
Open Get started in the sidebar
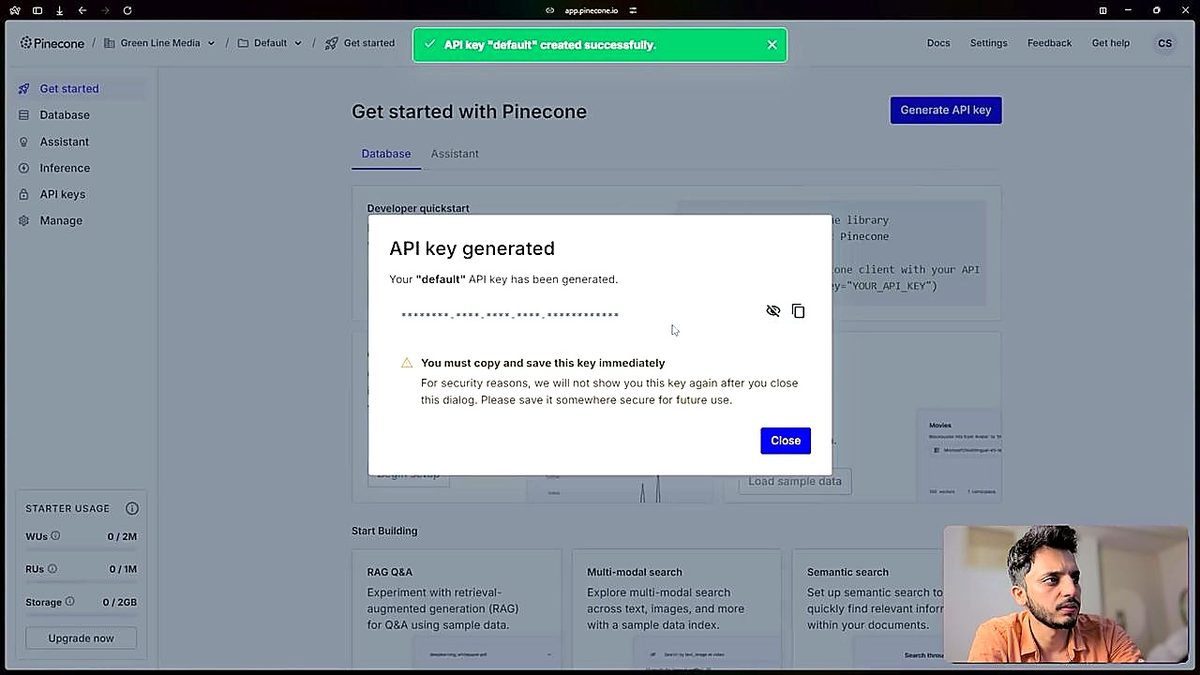82,89
